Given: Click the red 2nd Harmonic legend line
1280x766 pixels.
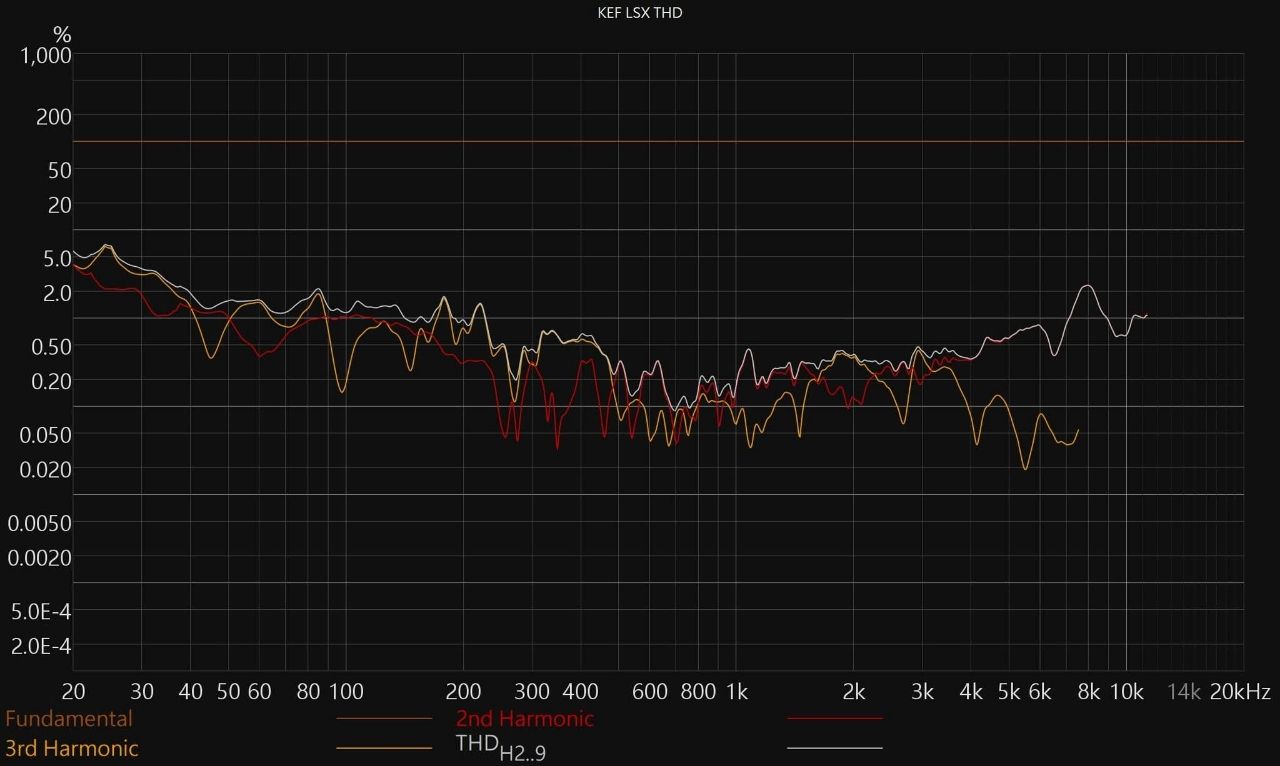Looking at the screenshot, I should click(x=835, y=718).
